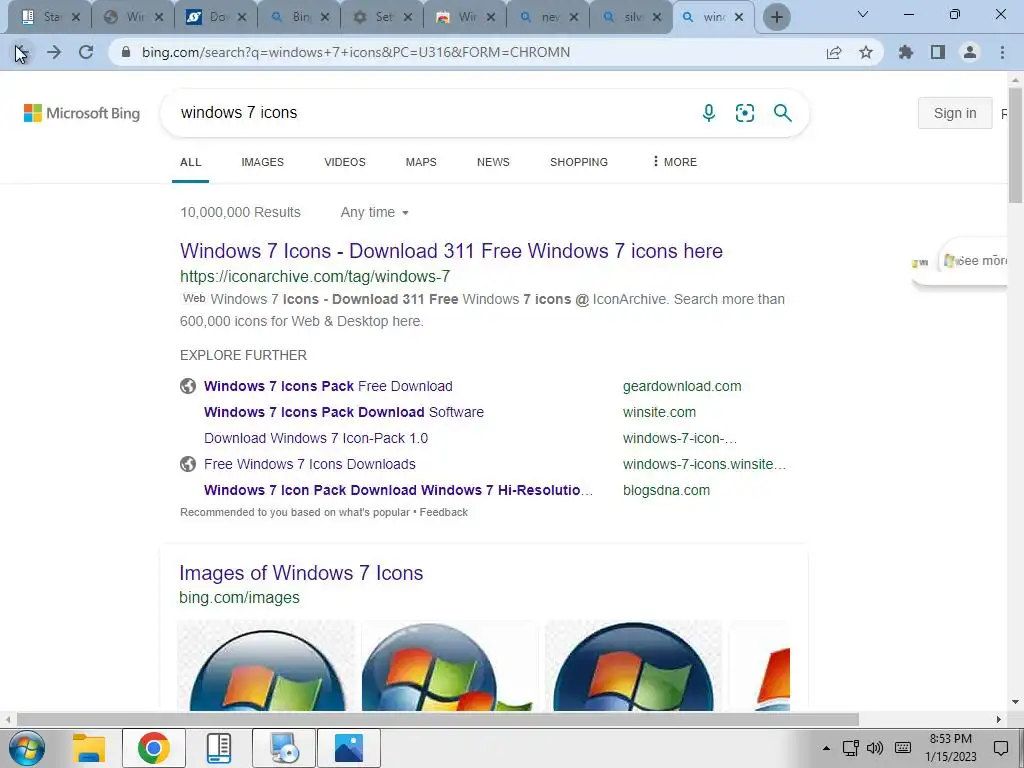Switch to the 'silv' browser tab

[x=631, y=18]
